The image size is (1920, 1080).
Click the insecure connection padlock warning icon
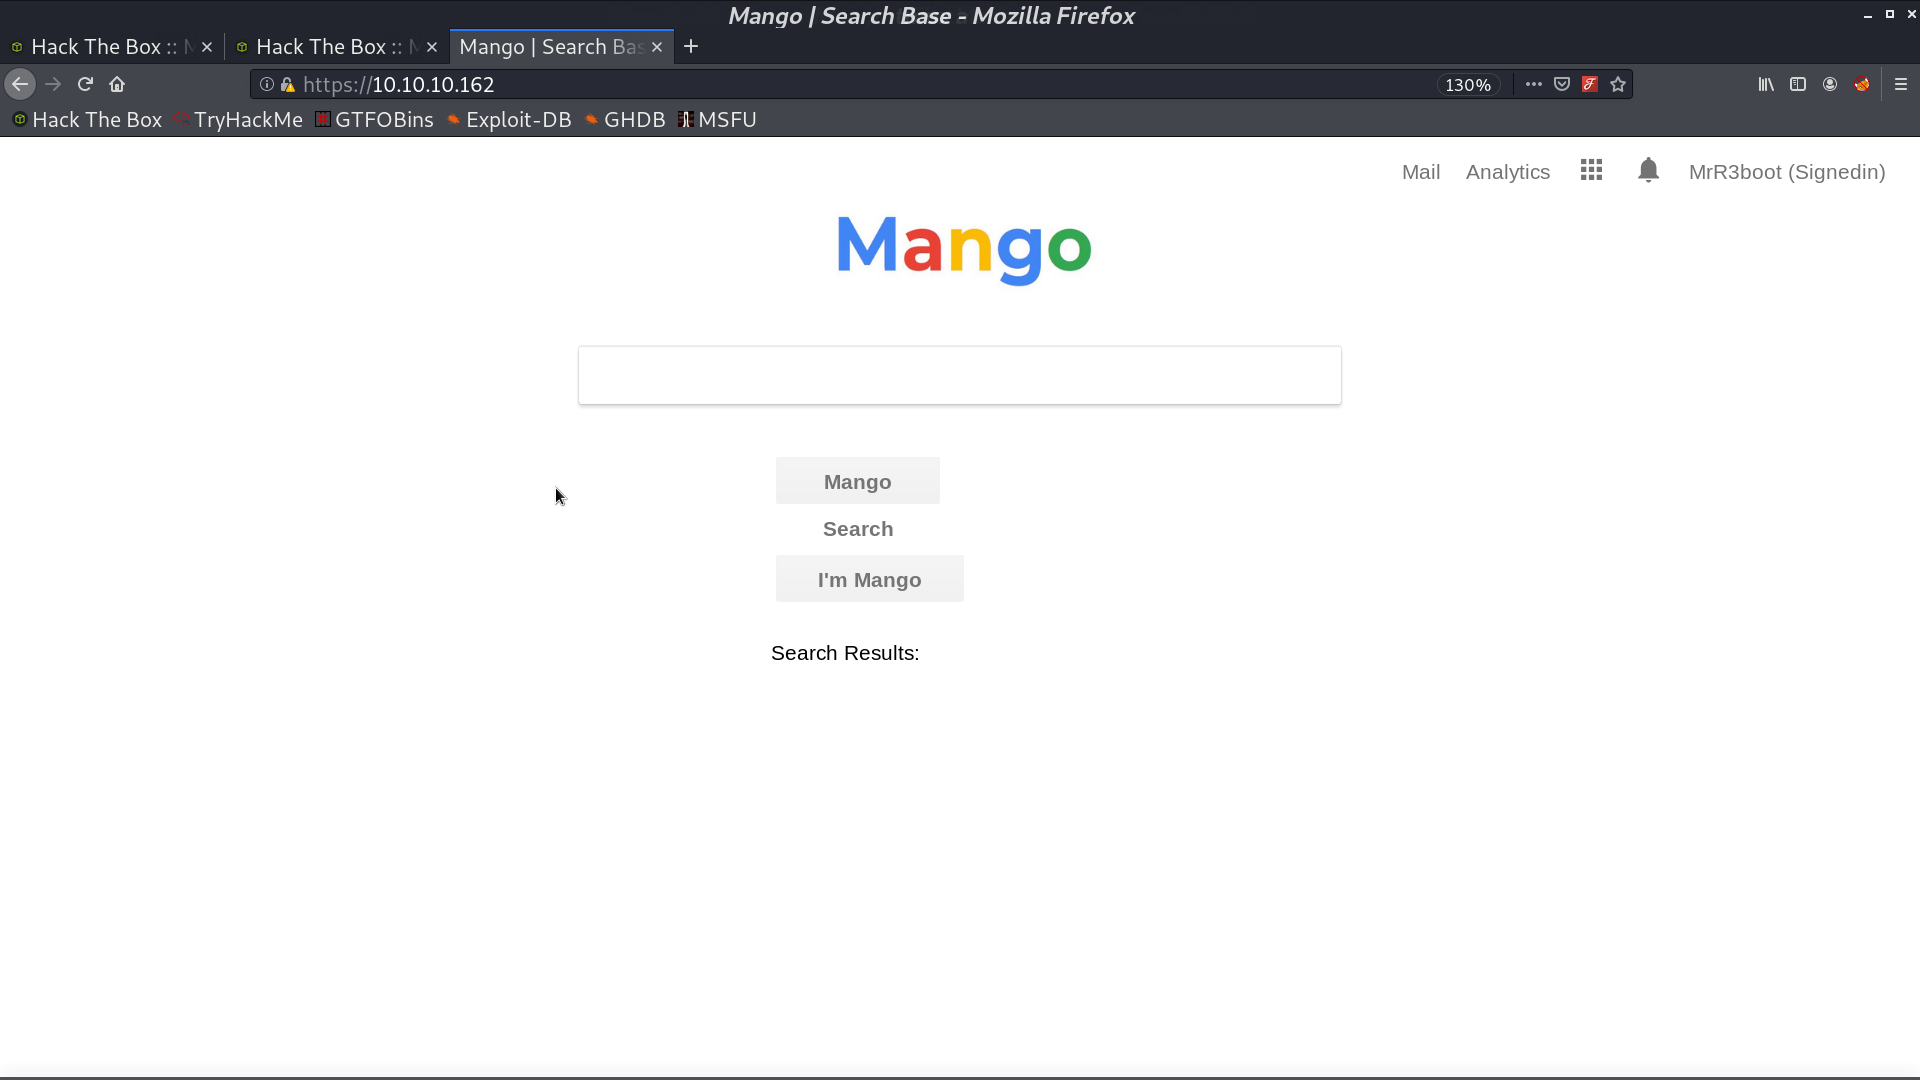288,85
